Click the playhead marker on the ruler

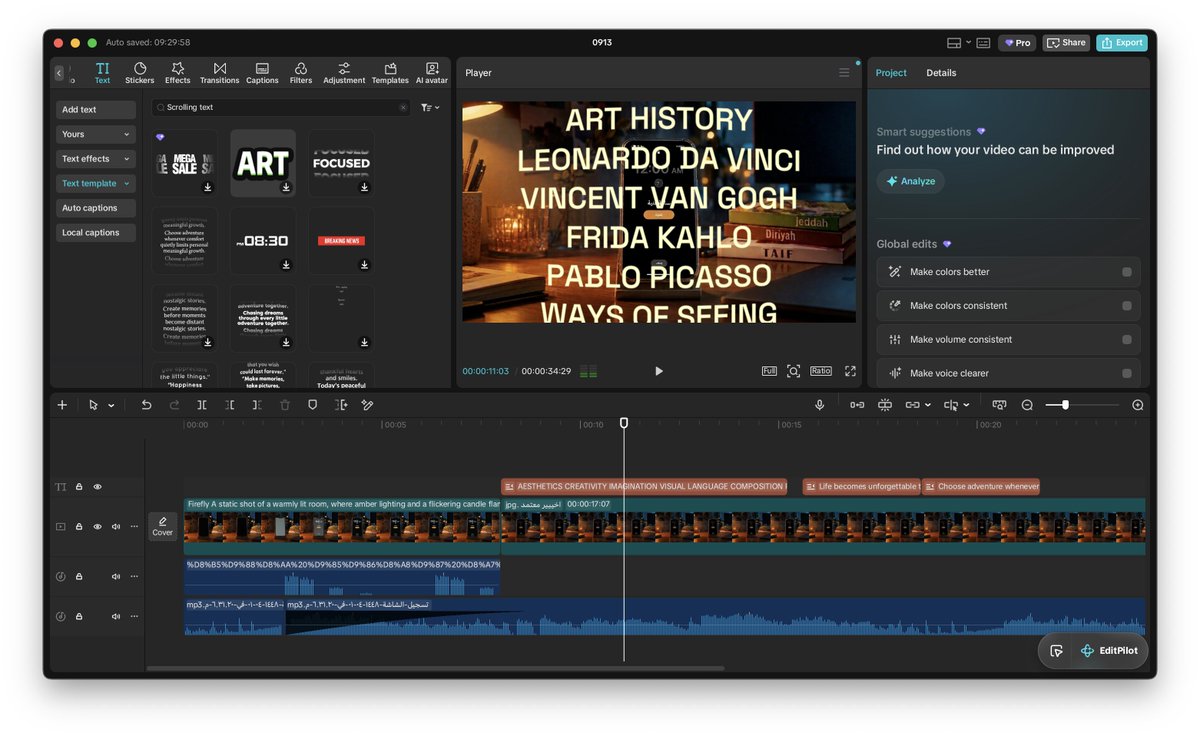[x=624, y=423]
